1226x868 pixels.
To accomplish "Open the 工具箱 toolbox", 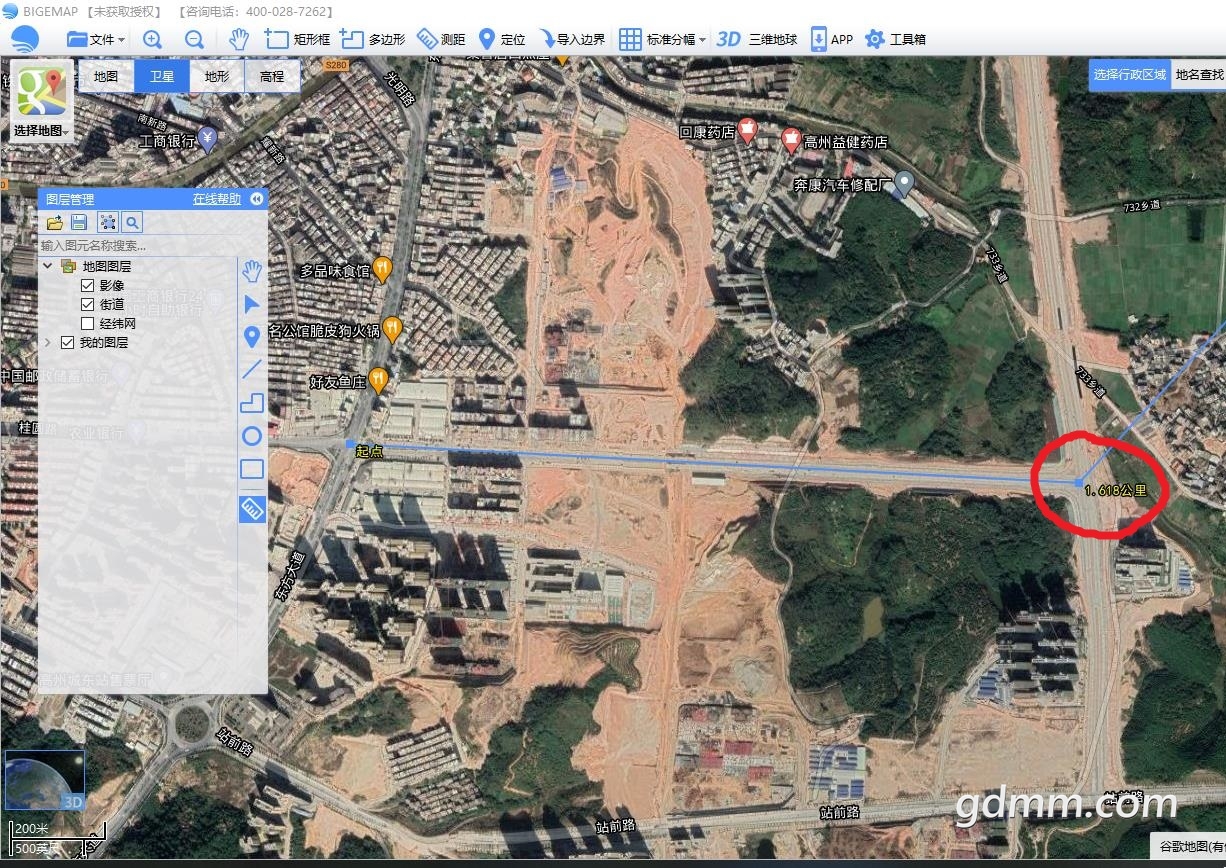I will (x=895, y=39).
